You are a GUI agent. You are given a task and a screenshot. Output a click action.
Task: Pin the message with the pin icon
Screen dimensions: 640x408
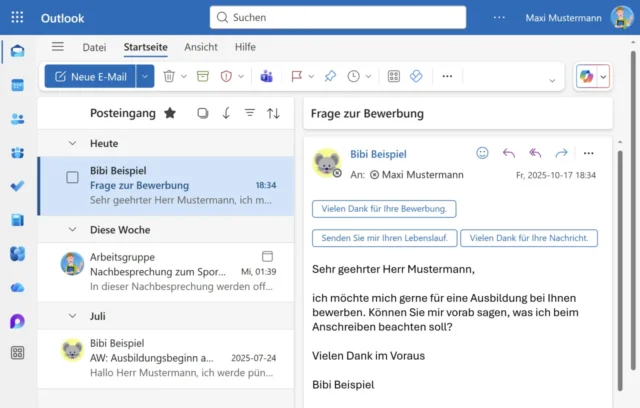click(x=330, y=76)
